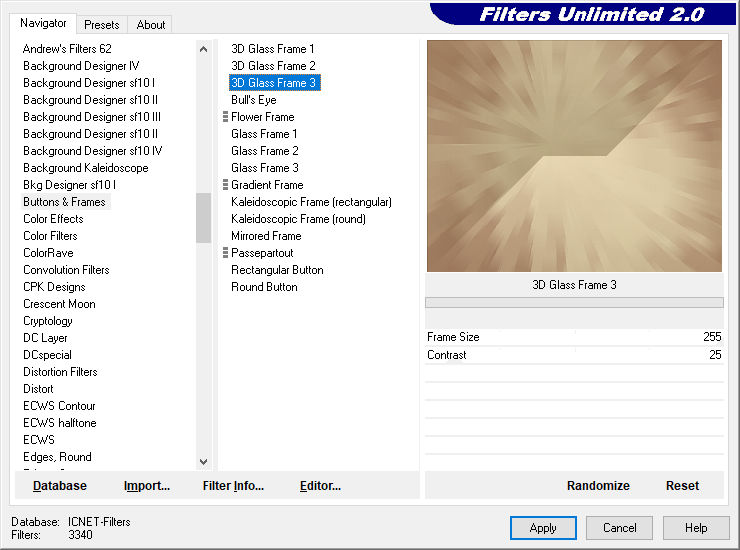Image resolution: width=740 pixels, height=550 pixels.
Task: Click the Flower Frame marker icon
Action: point(225,117)
